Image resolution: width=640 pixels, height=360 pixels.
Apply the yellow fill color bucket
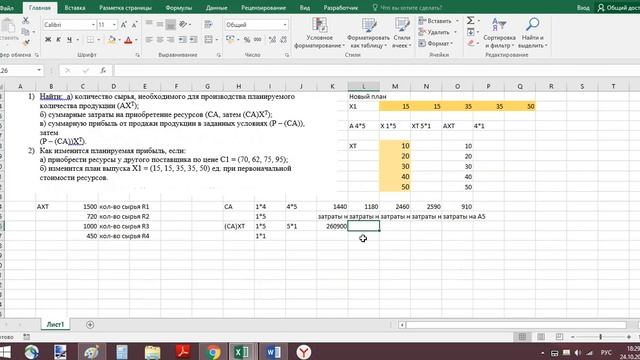(111, 40)
